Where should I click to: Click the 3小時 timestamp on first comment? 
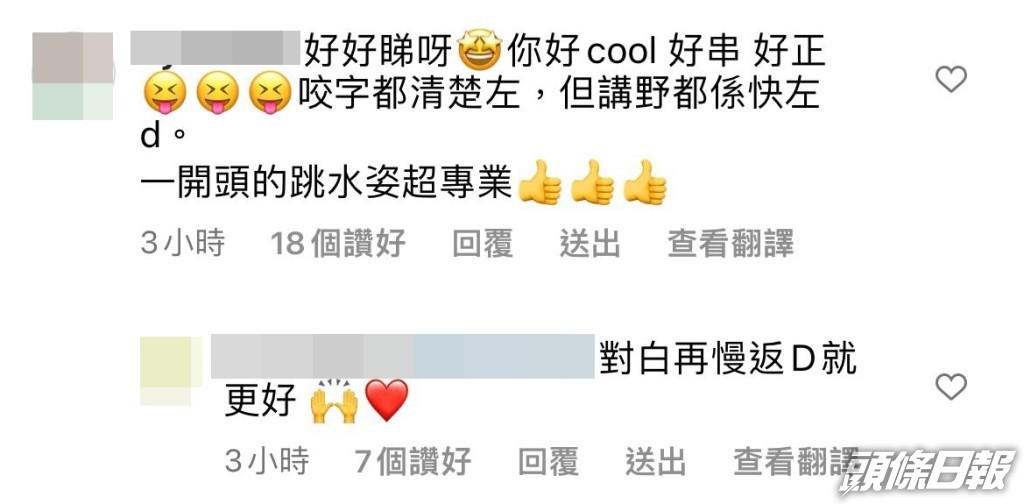coord(182,244)
